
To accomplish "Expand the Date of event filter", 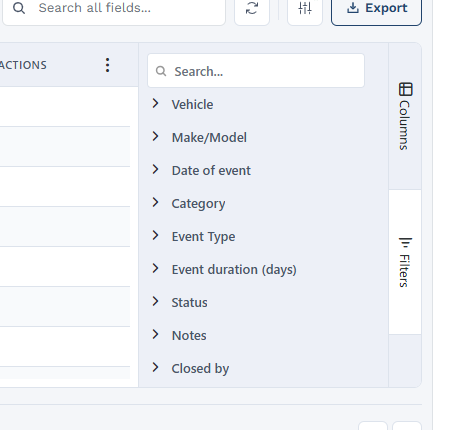I will [155, 169].
